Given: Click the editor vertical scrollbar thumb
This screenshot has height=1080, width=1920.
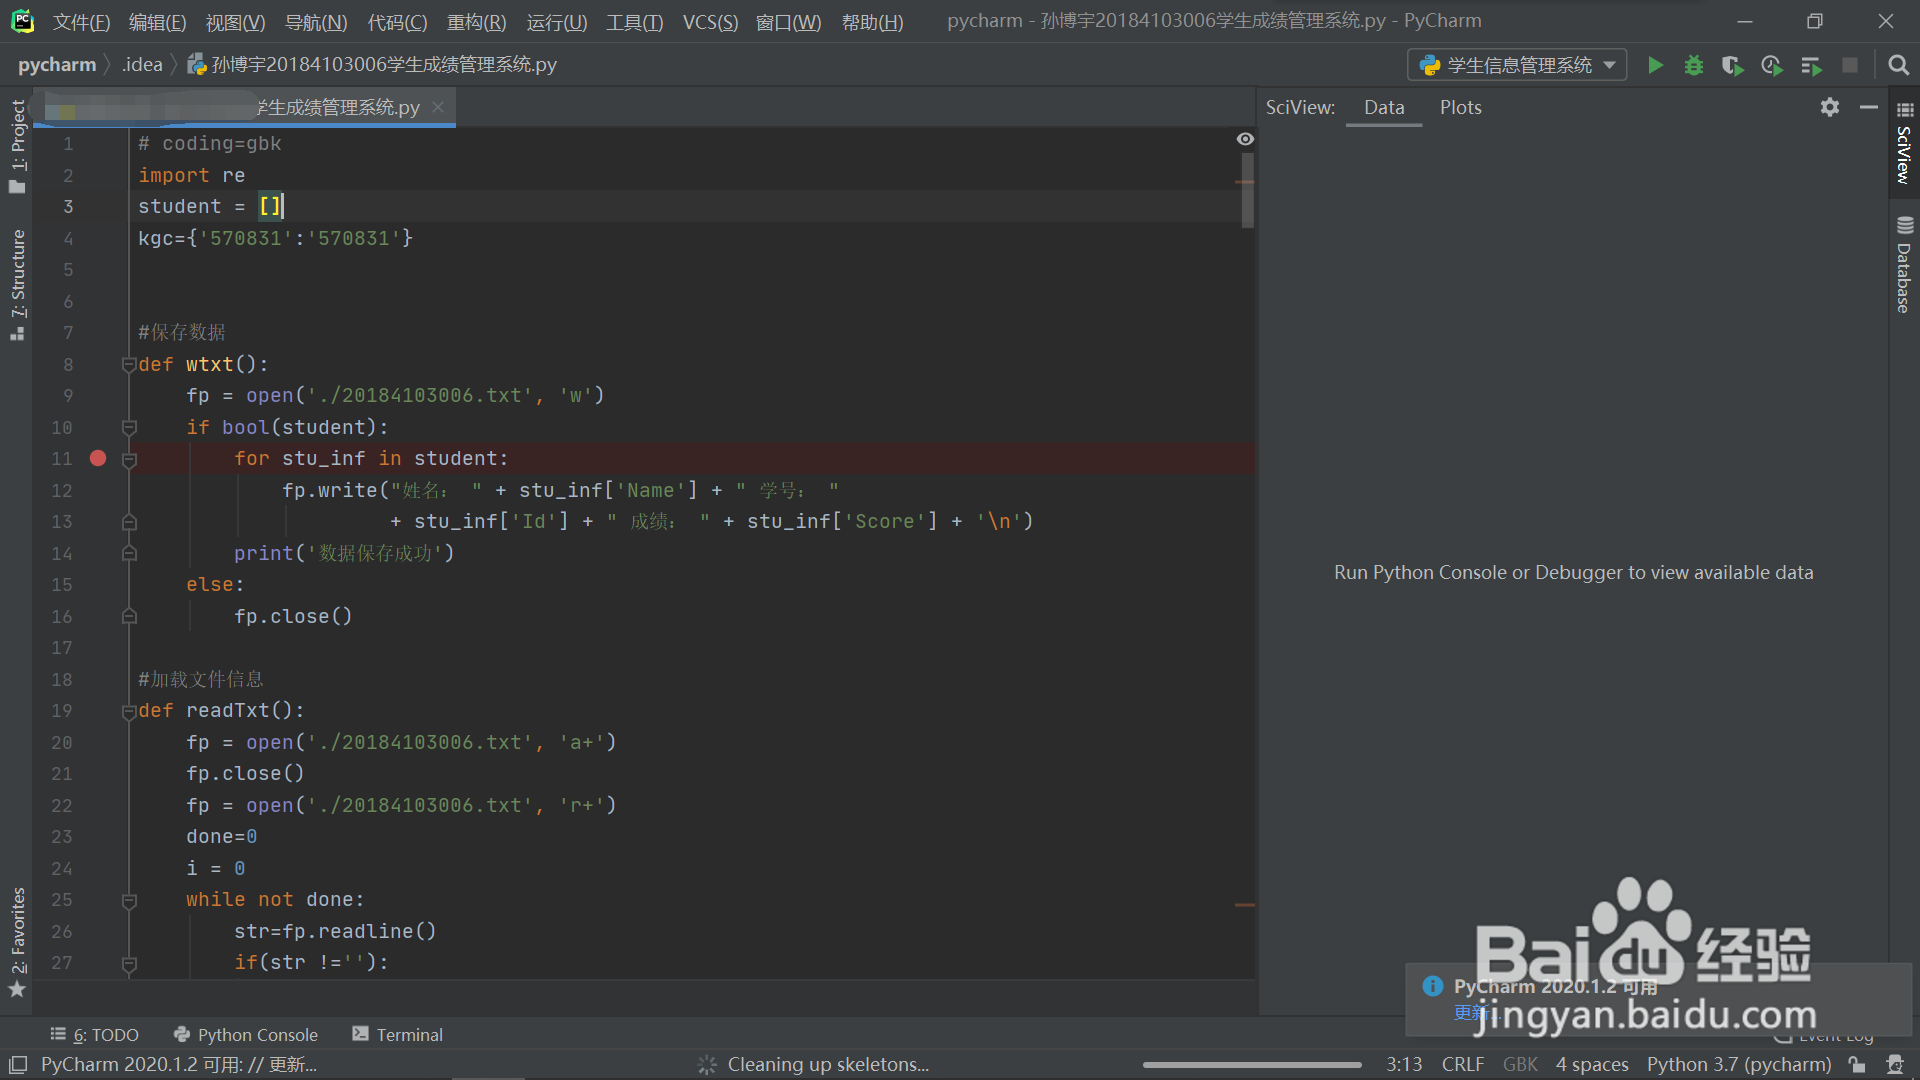Looking at the screenshot, I should click(1247, 190).
